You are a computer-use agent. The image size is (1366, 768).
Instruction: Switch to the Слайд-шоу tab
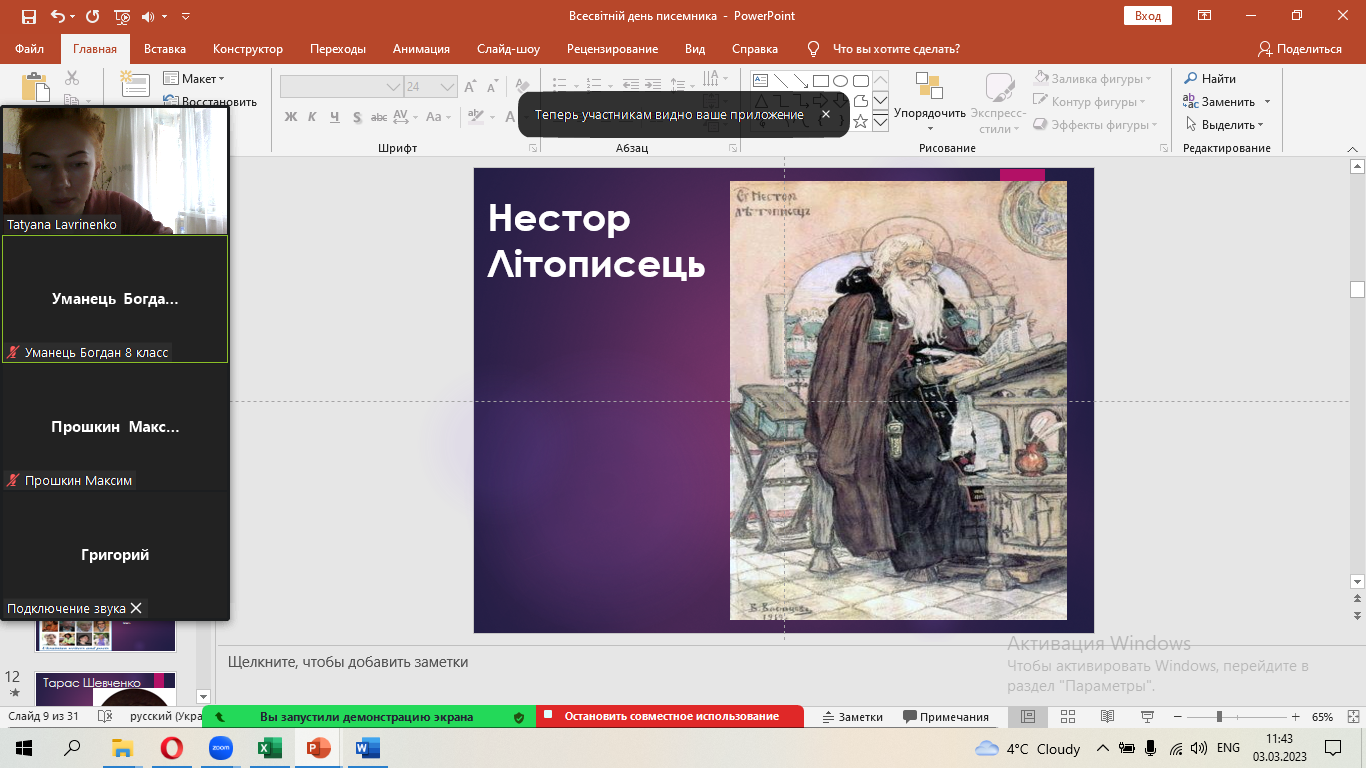point(508,49)
